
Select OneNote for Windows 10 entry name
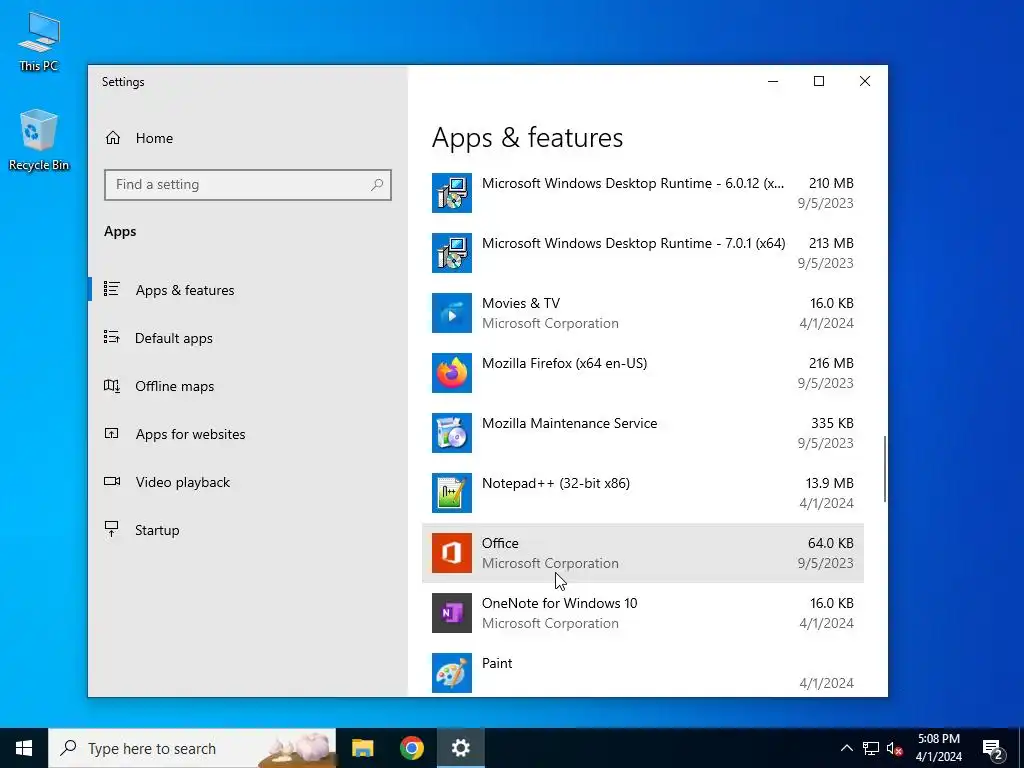point(560,603)
